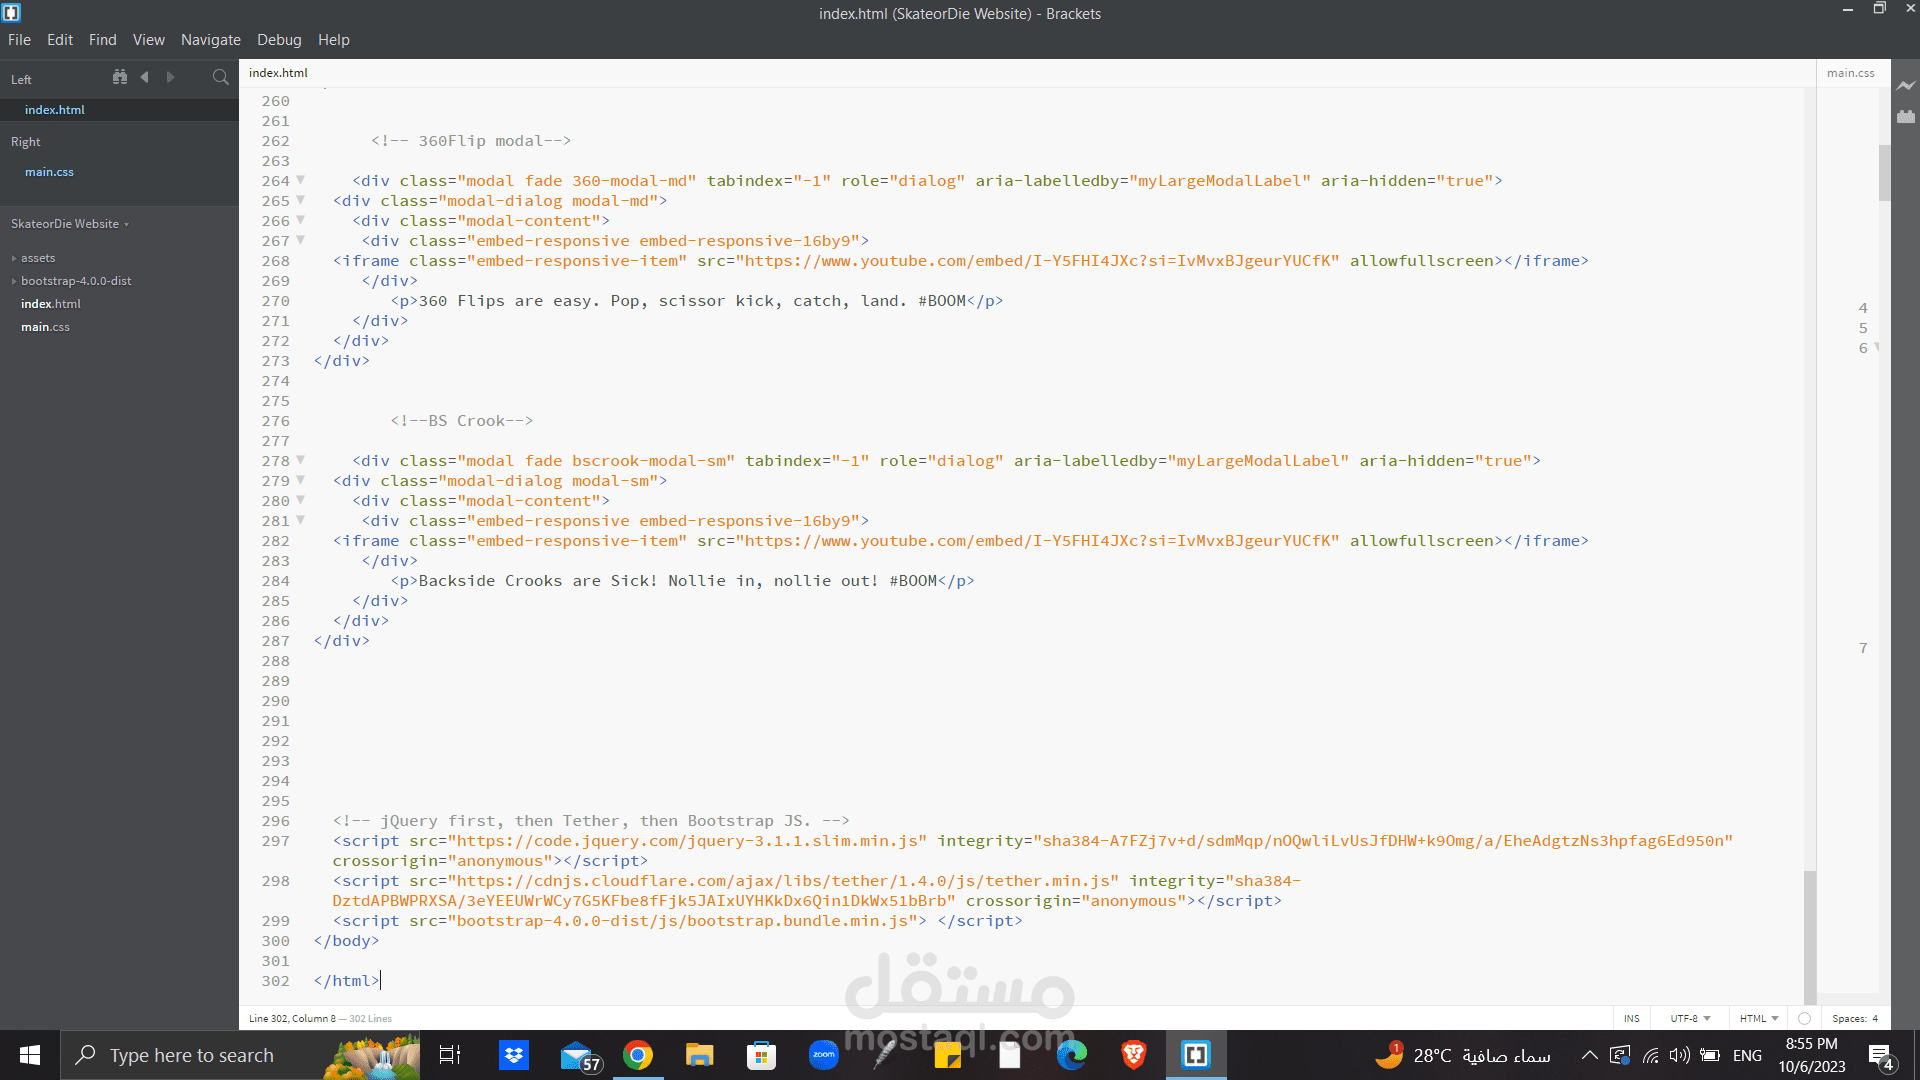Open the Debug menu
The height and width of the screenshot is (1080, 1920).
[279, 40]
